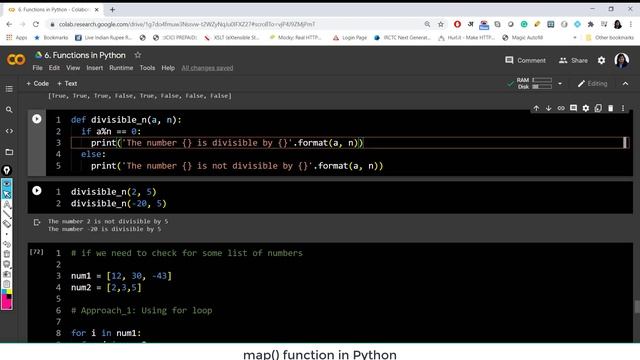The width and height of the screenshot is (640, 360).
Task: Add a new Text cell
Action: (67, 83)
